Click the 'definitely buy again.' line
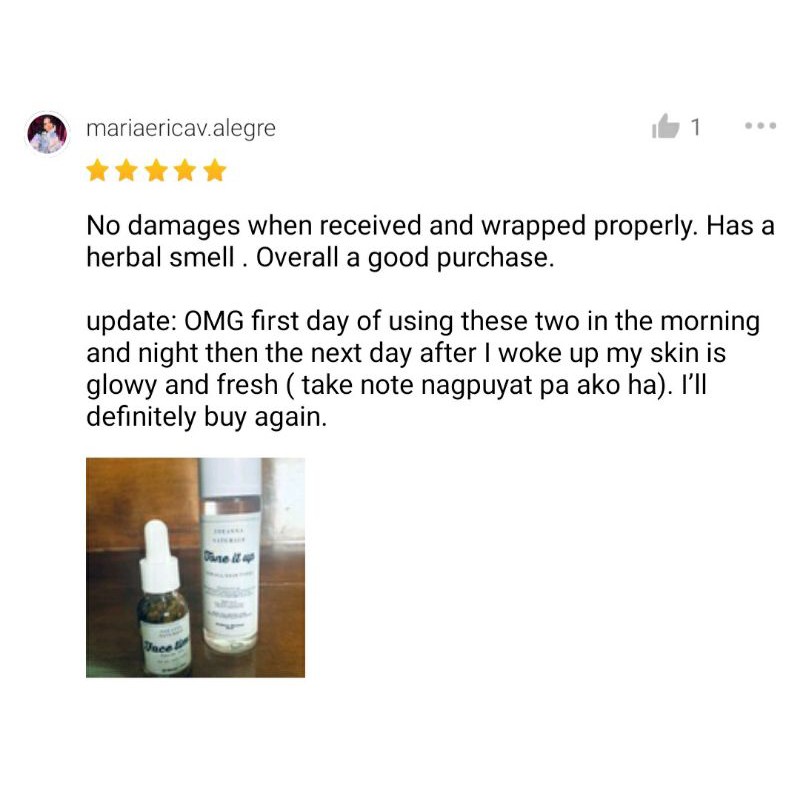The image size is (800, 800). click(207, 417)
